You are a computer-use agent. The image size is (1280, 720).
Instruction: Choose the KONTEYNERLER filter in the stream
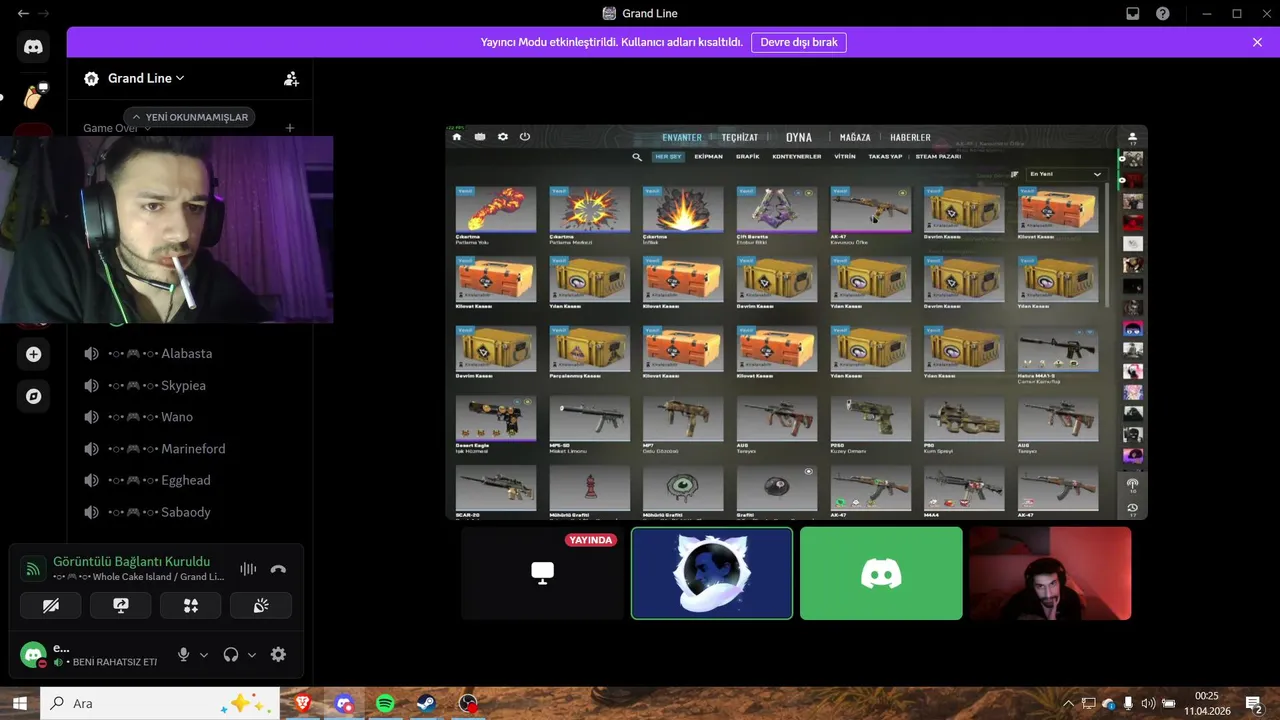[x=797, y=157]
